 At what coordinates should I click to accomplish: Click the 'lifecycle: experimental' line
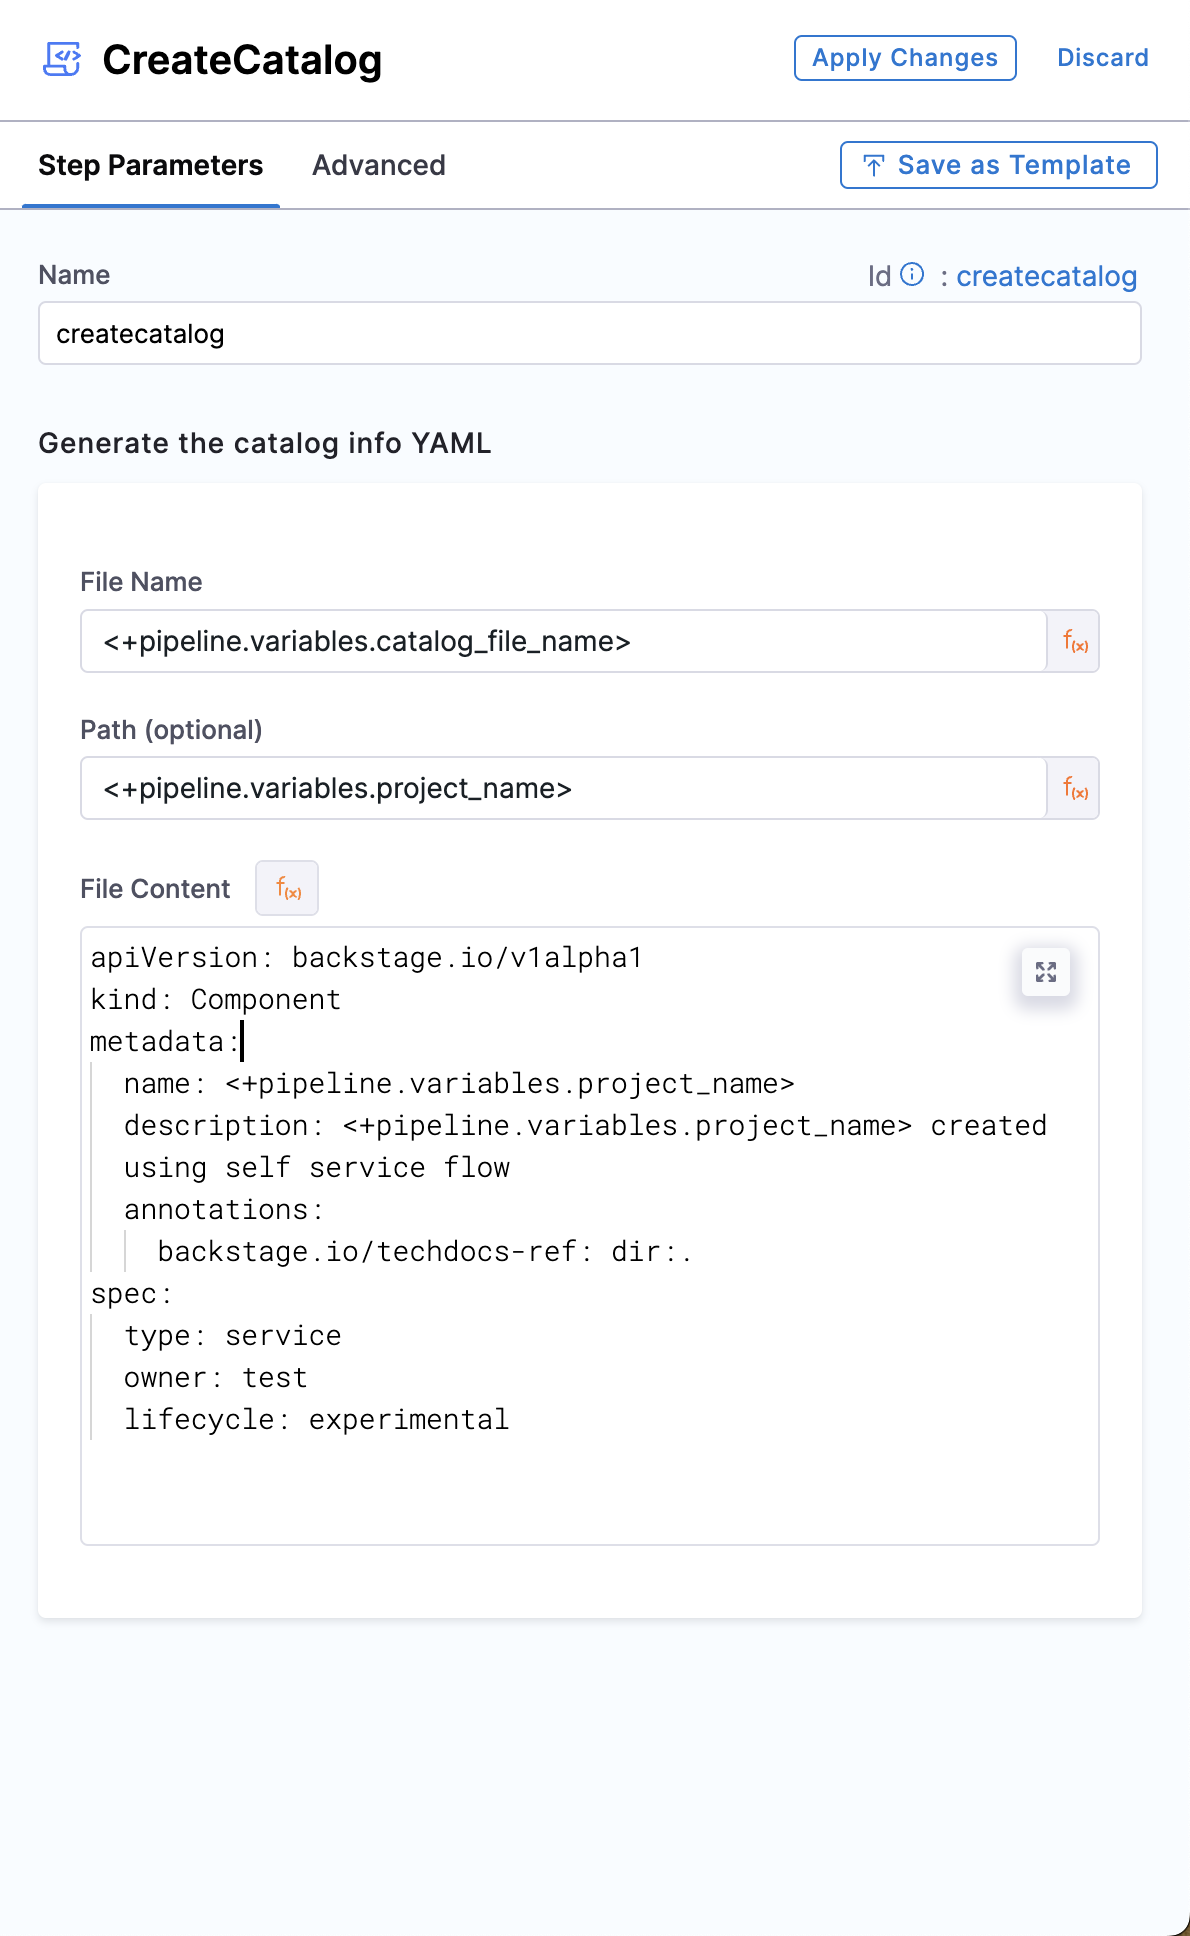coord(316,1420)
